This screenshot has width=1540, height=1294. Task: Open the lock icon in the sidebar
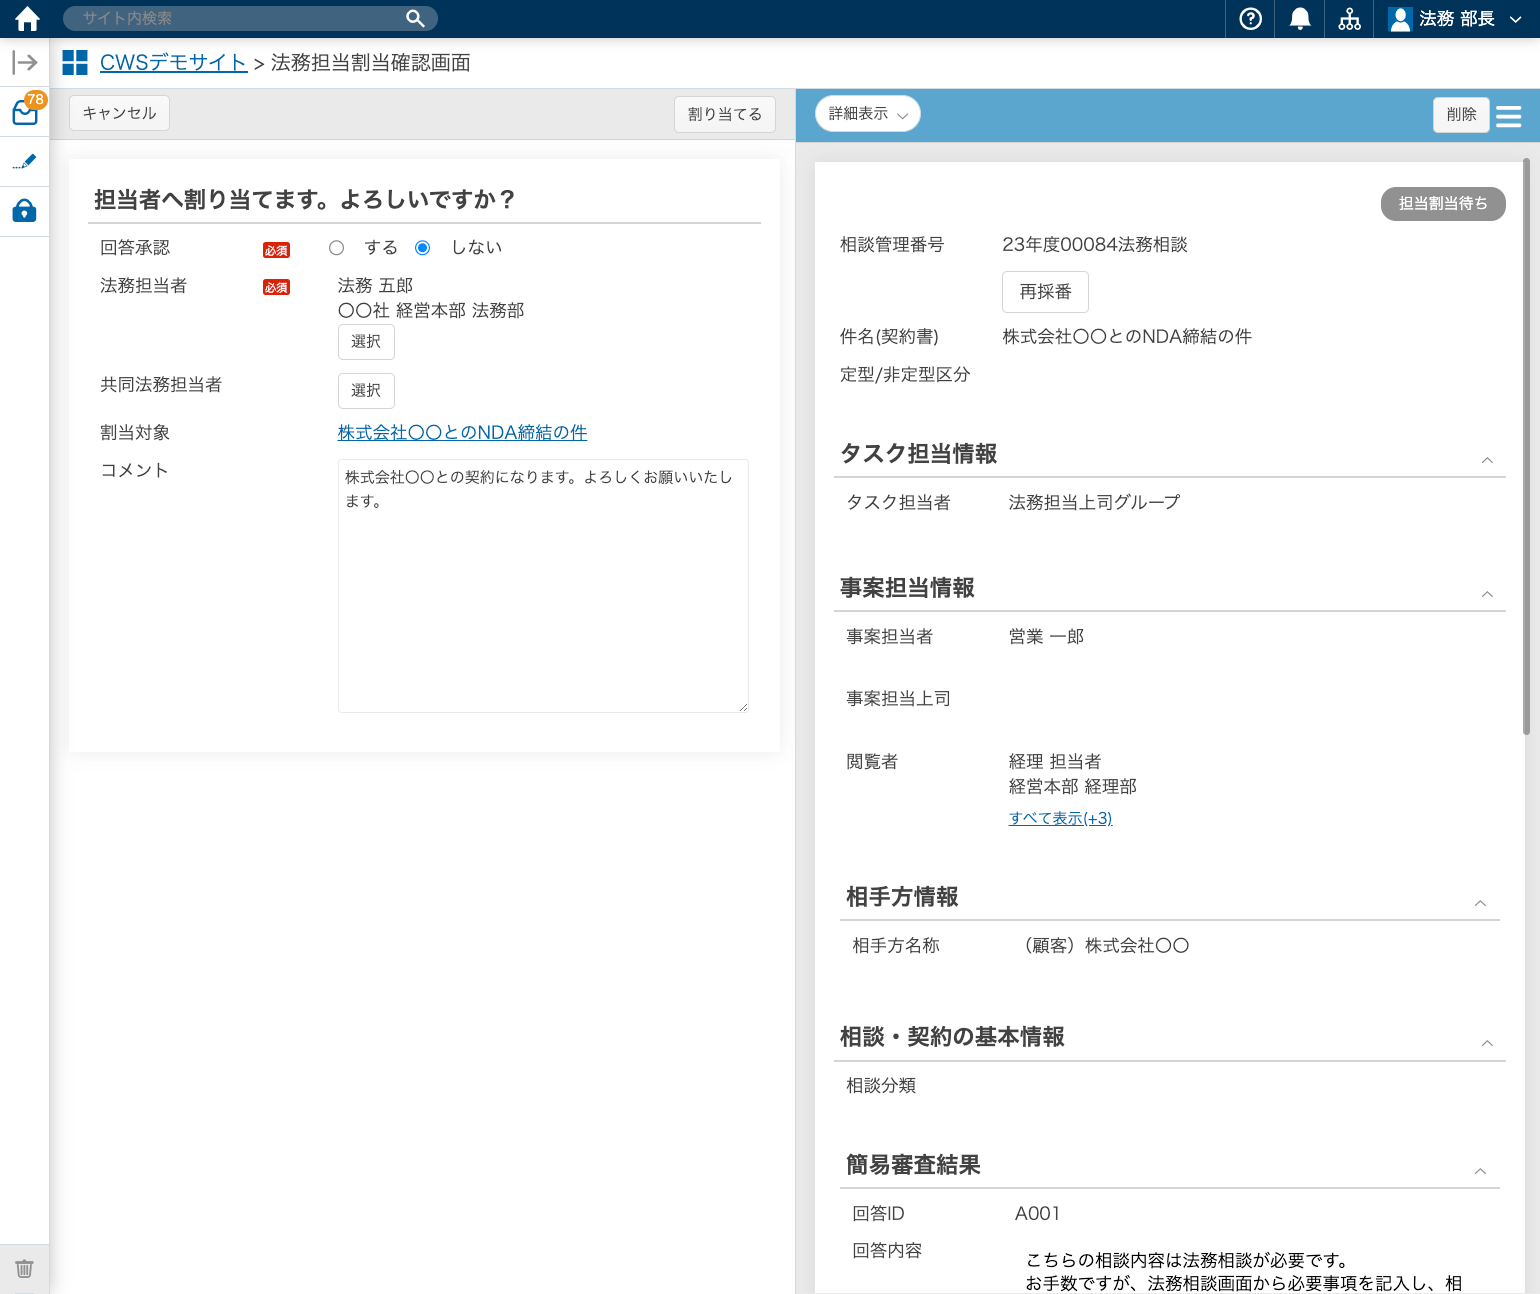click(24, 211)
